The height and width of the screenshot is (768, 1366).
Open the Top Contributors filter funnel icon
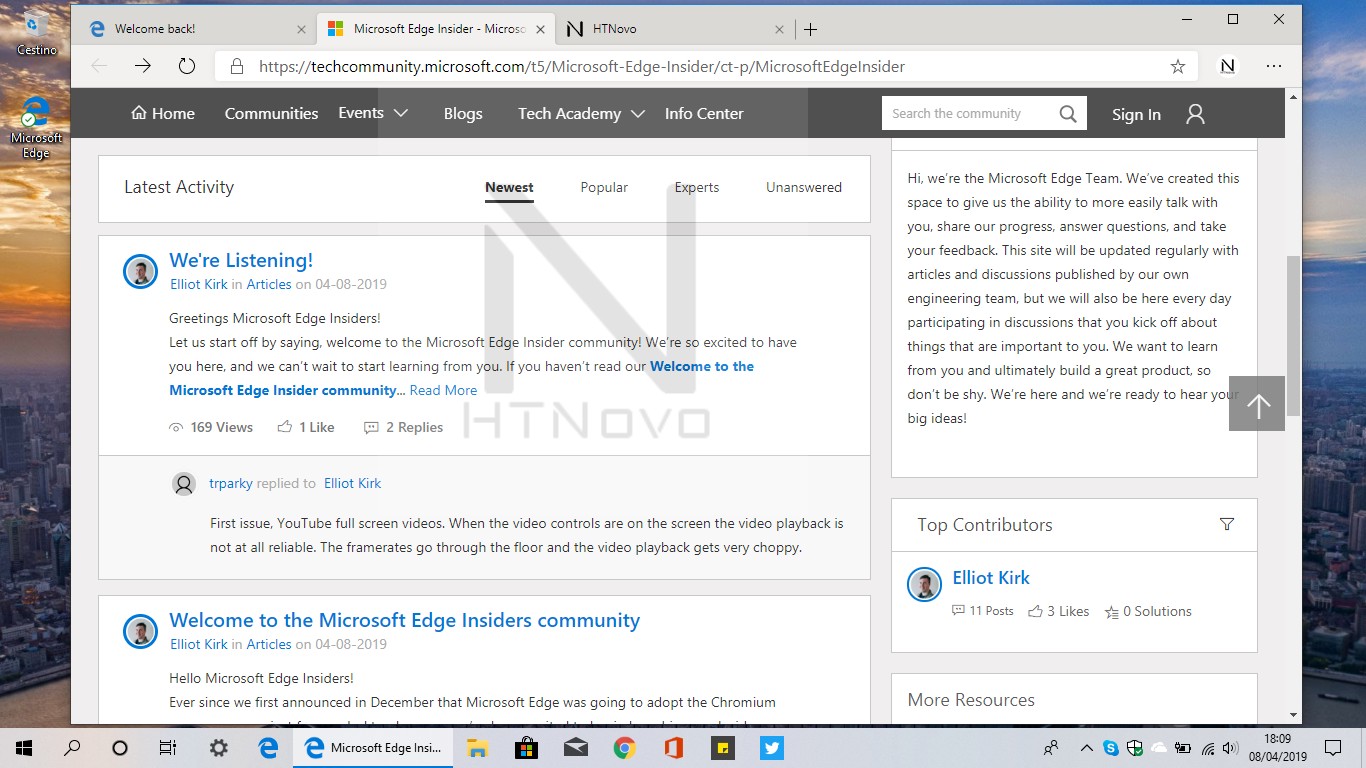coord(1227,523)
